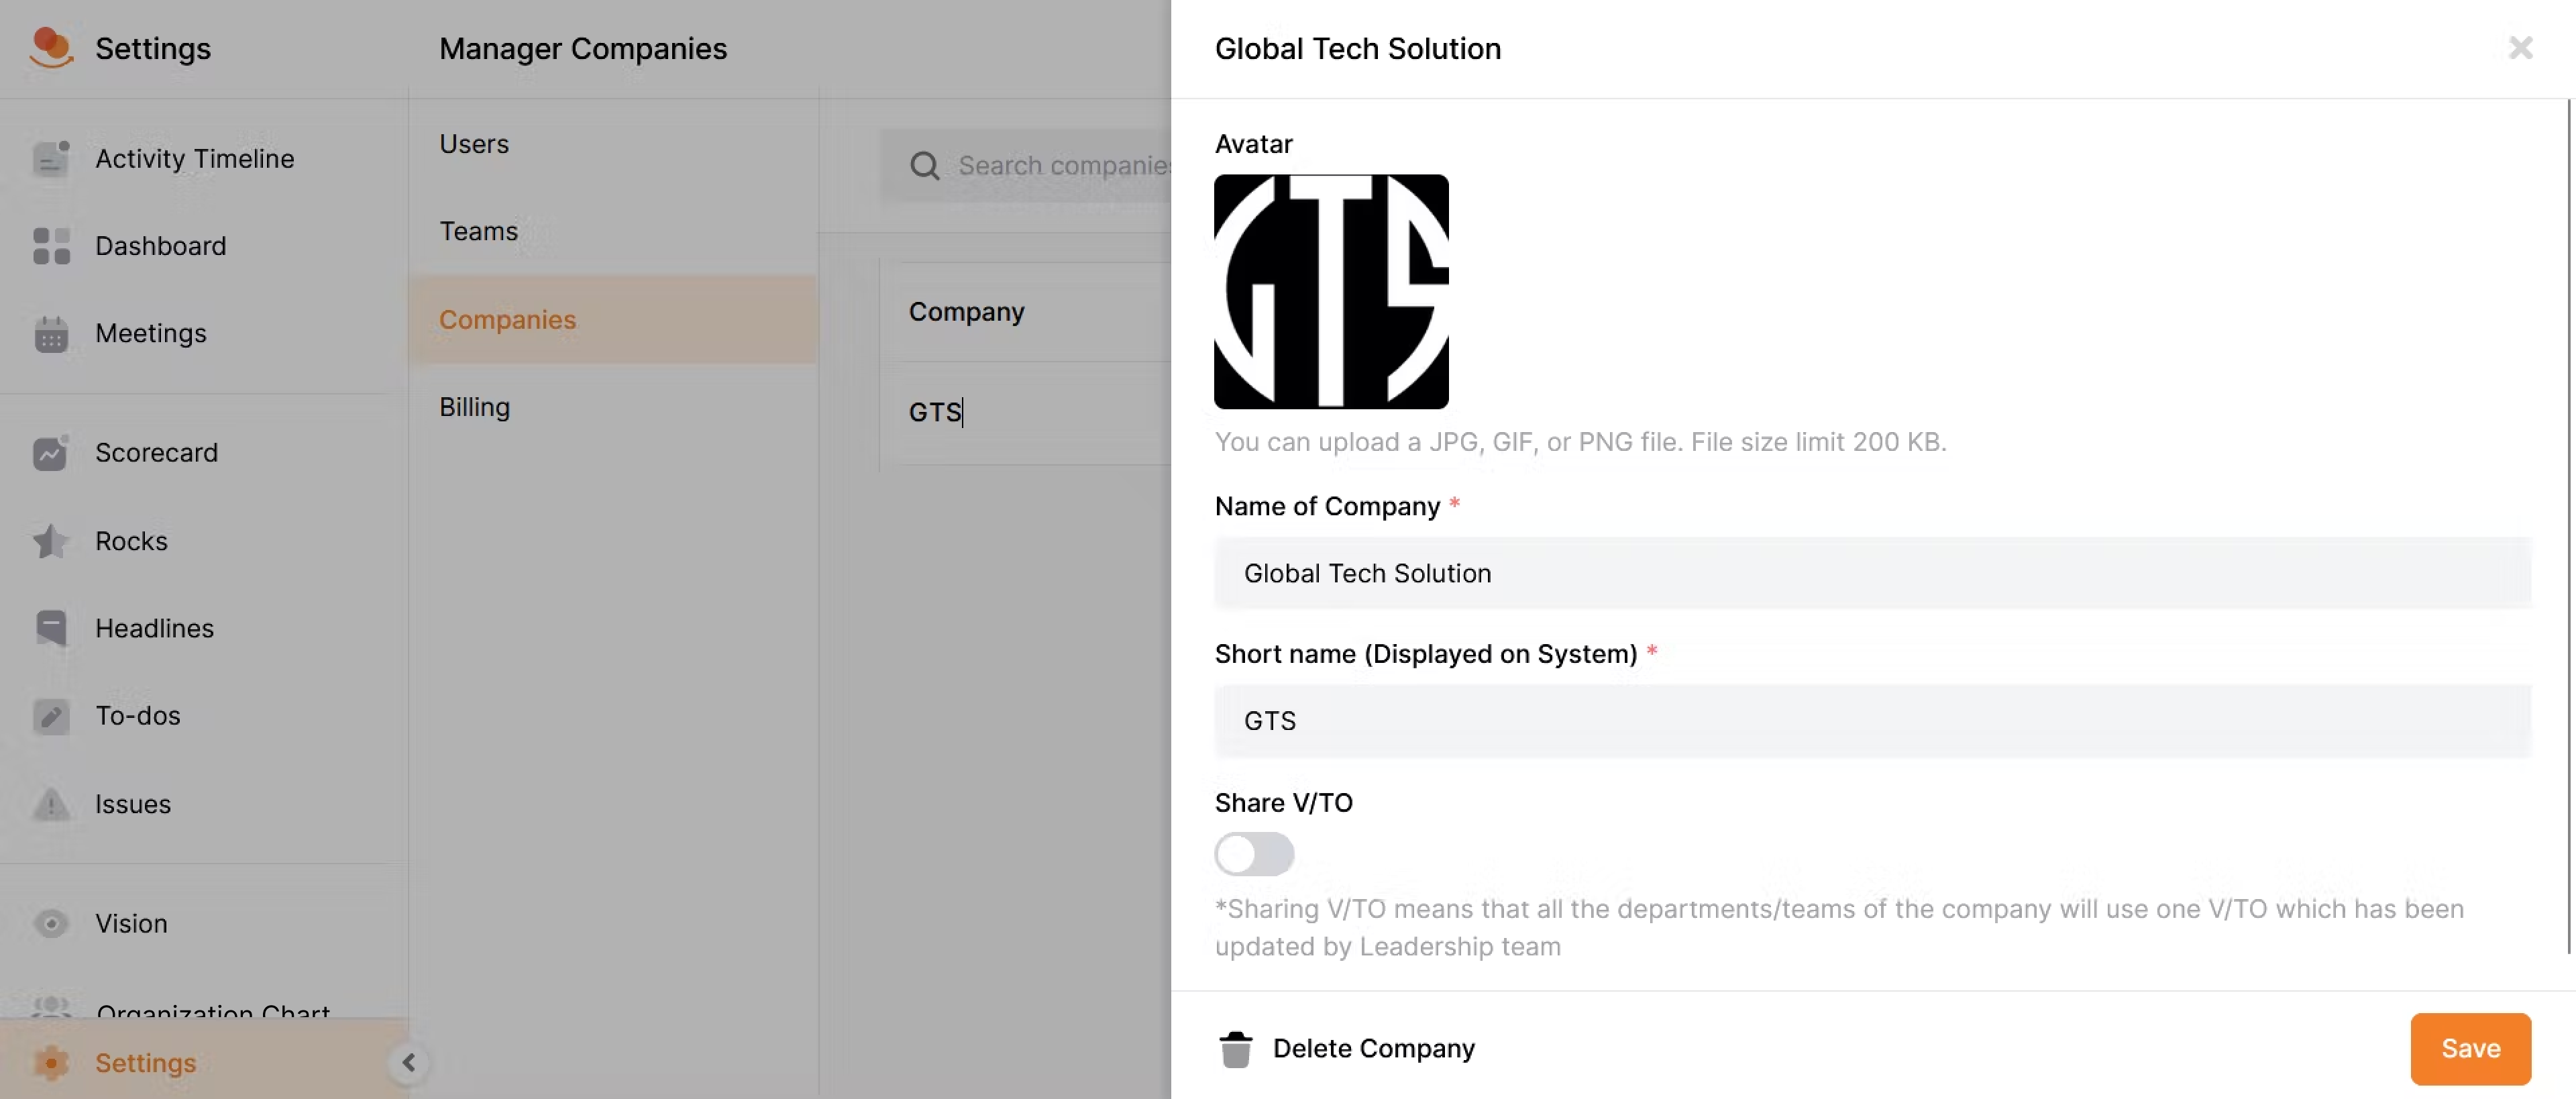Focus the Name of Company input field
2576x1099 pixels.
(x=1872, y=573)
